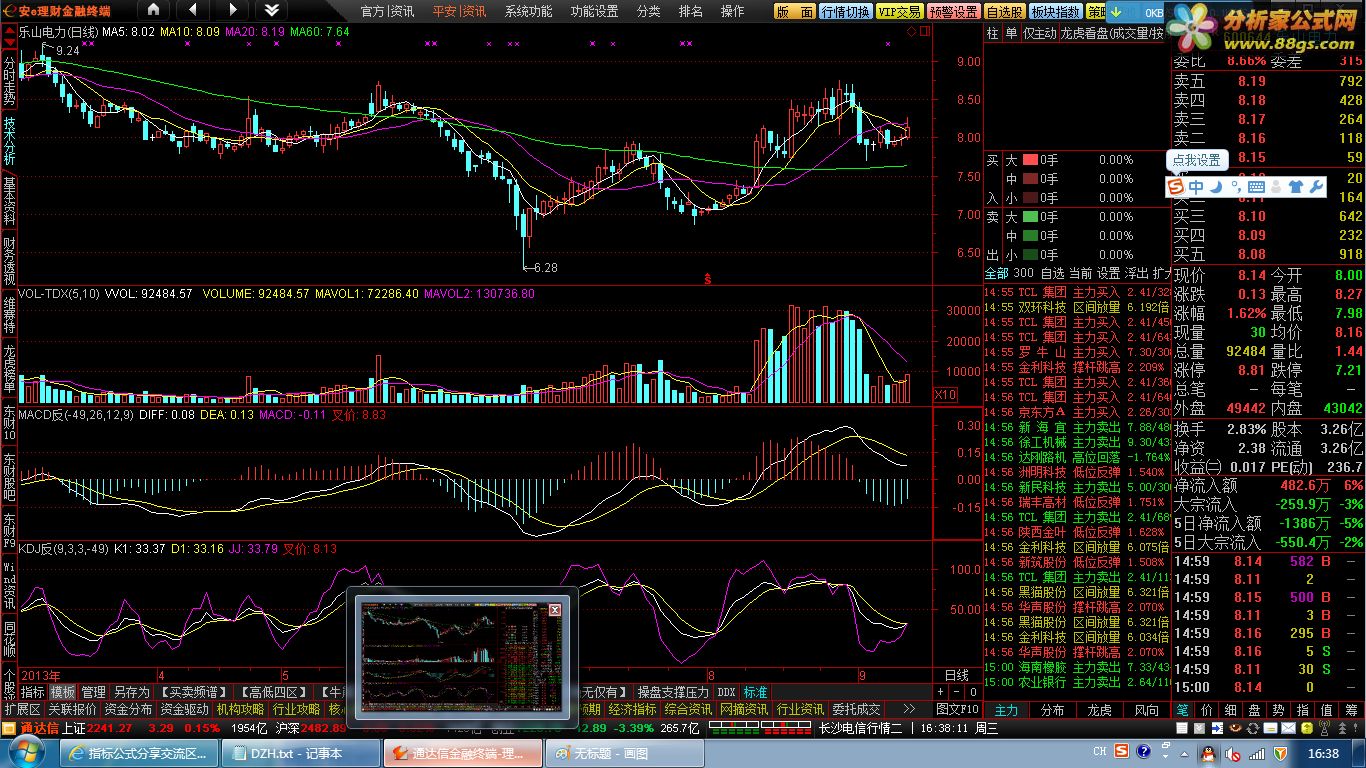This screenshot has height=768, width=1366.
Task: Click the user account icon on IME bar
Action: pyautogui.click(x=1276, y=187)
